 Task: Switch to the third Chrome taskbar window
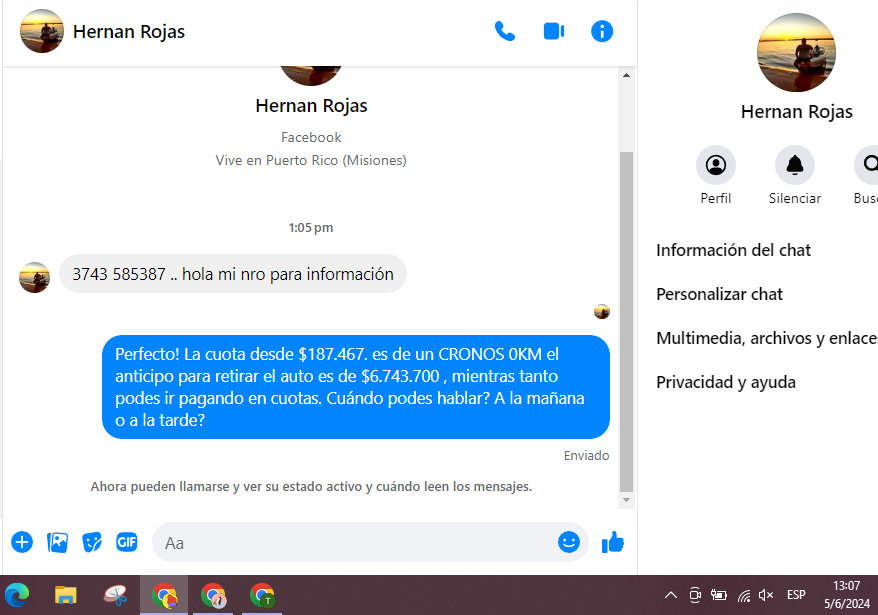(262, 595)
